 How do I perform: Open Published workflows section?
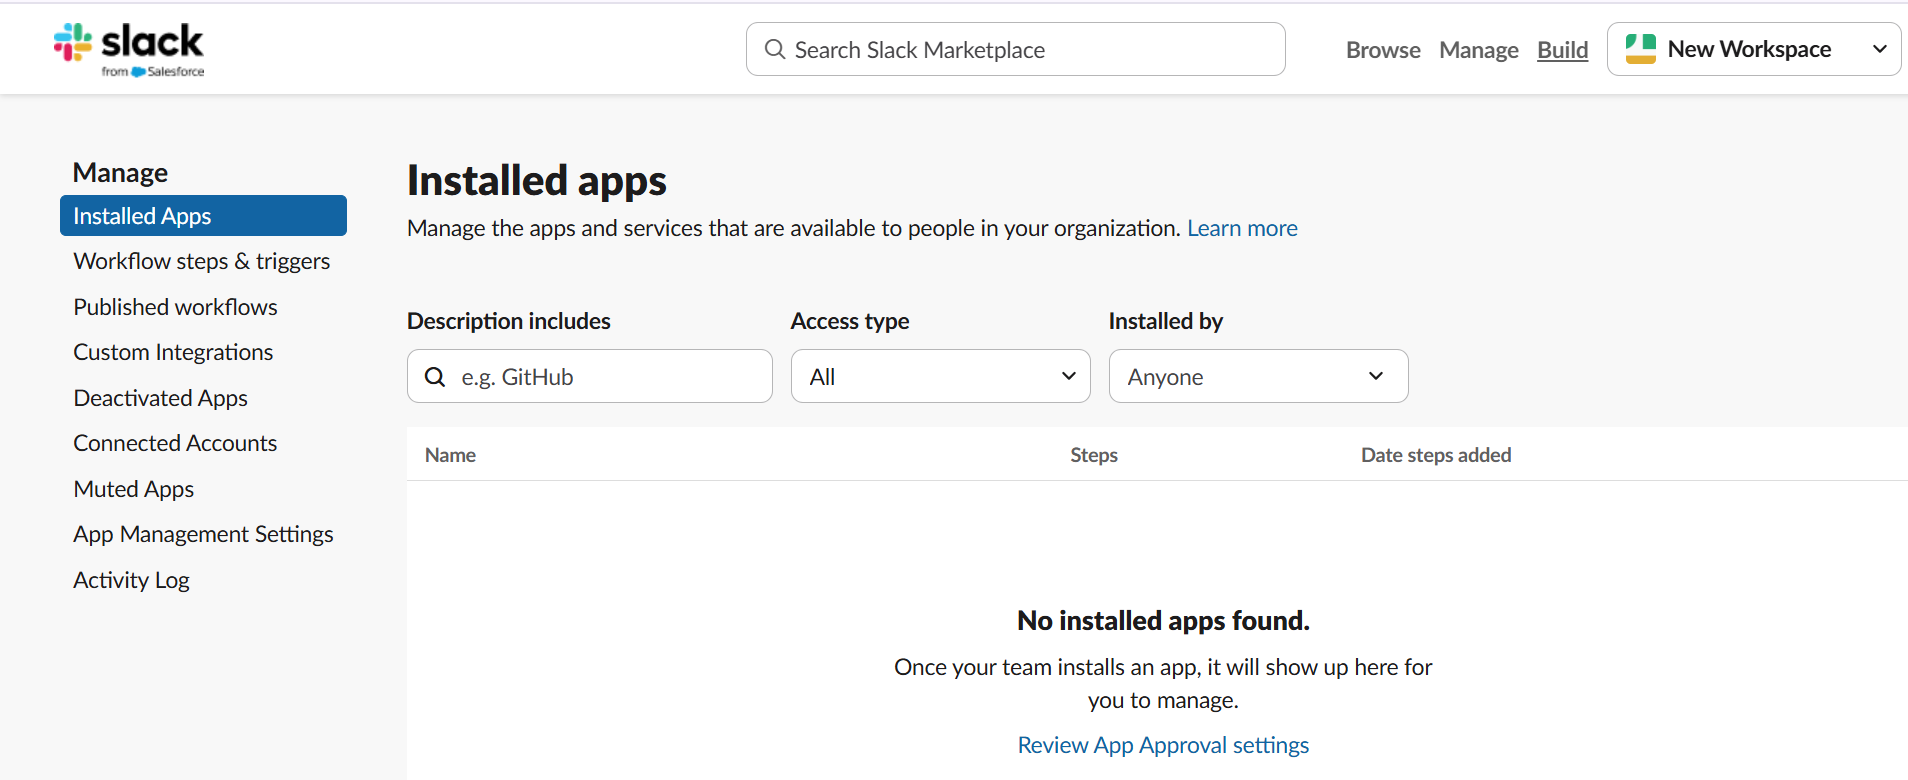175,307
